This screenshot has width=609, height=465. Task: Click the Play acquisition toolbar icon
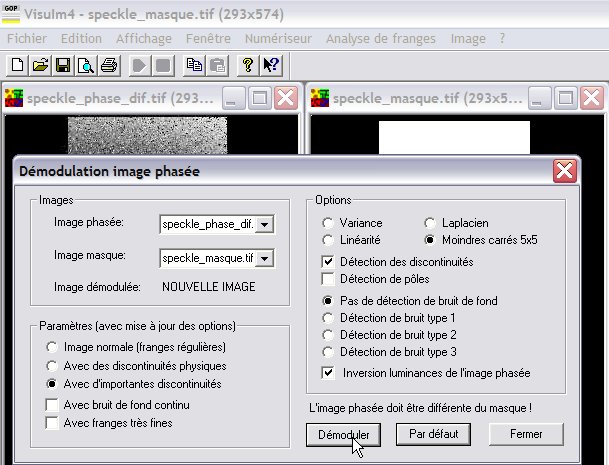click(139, 65)
